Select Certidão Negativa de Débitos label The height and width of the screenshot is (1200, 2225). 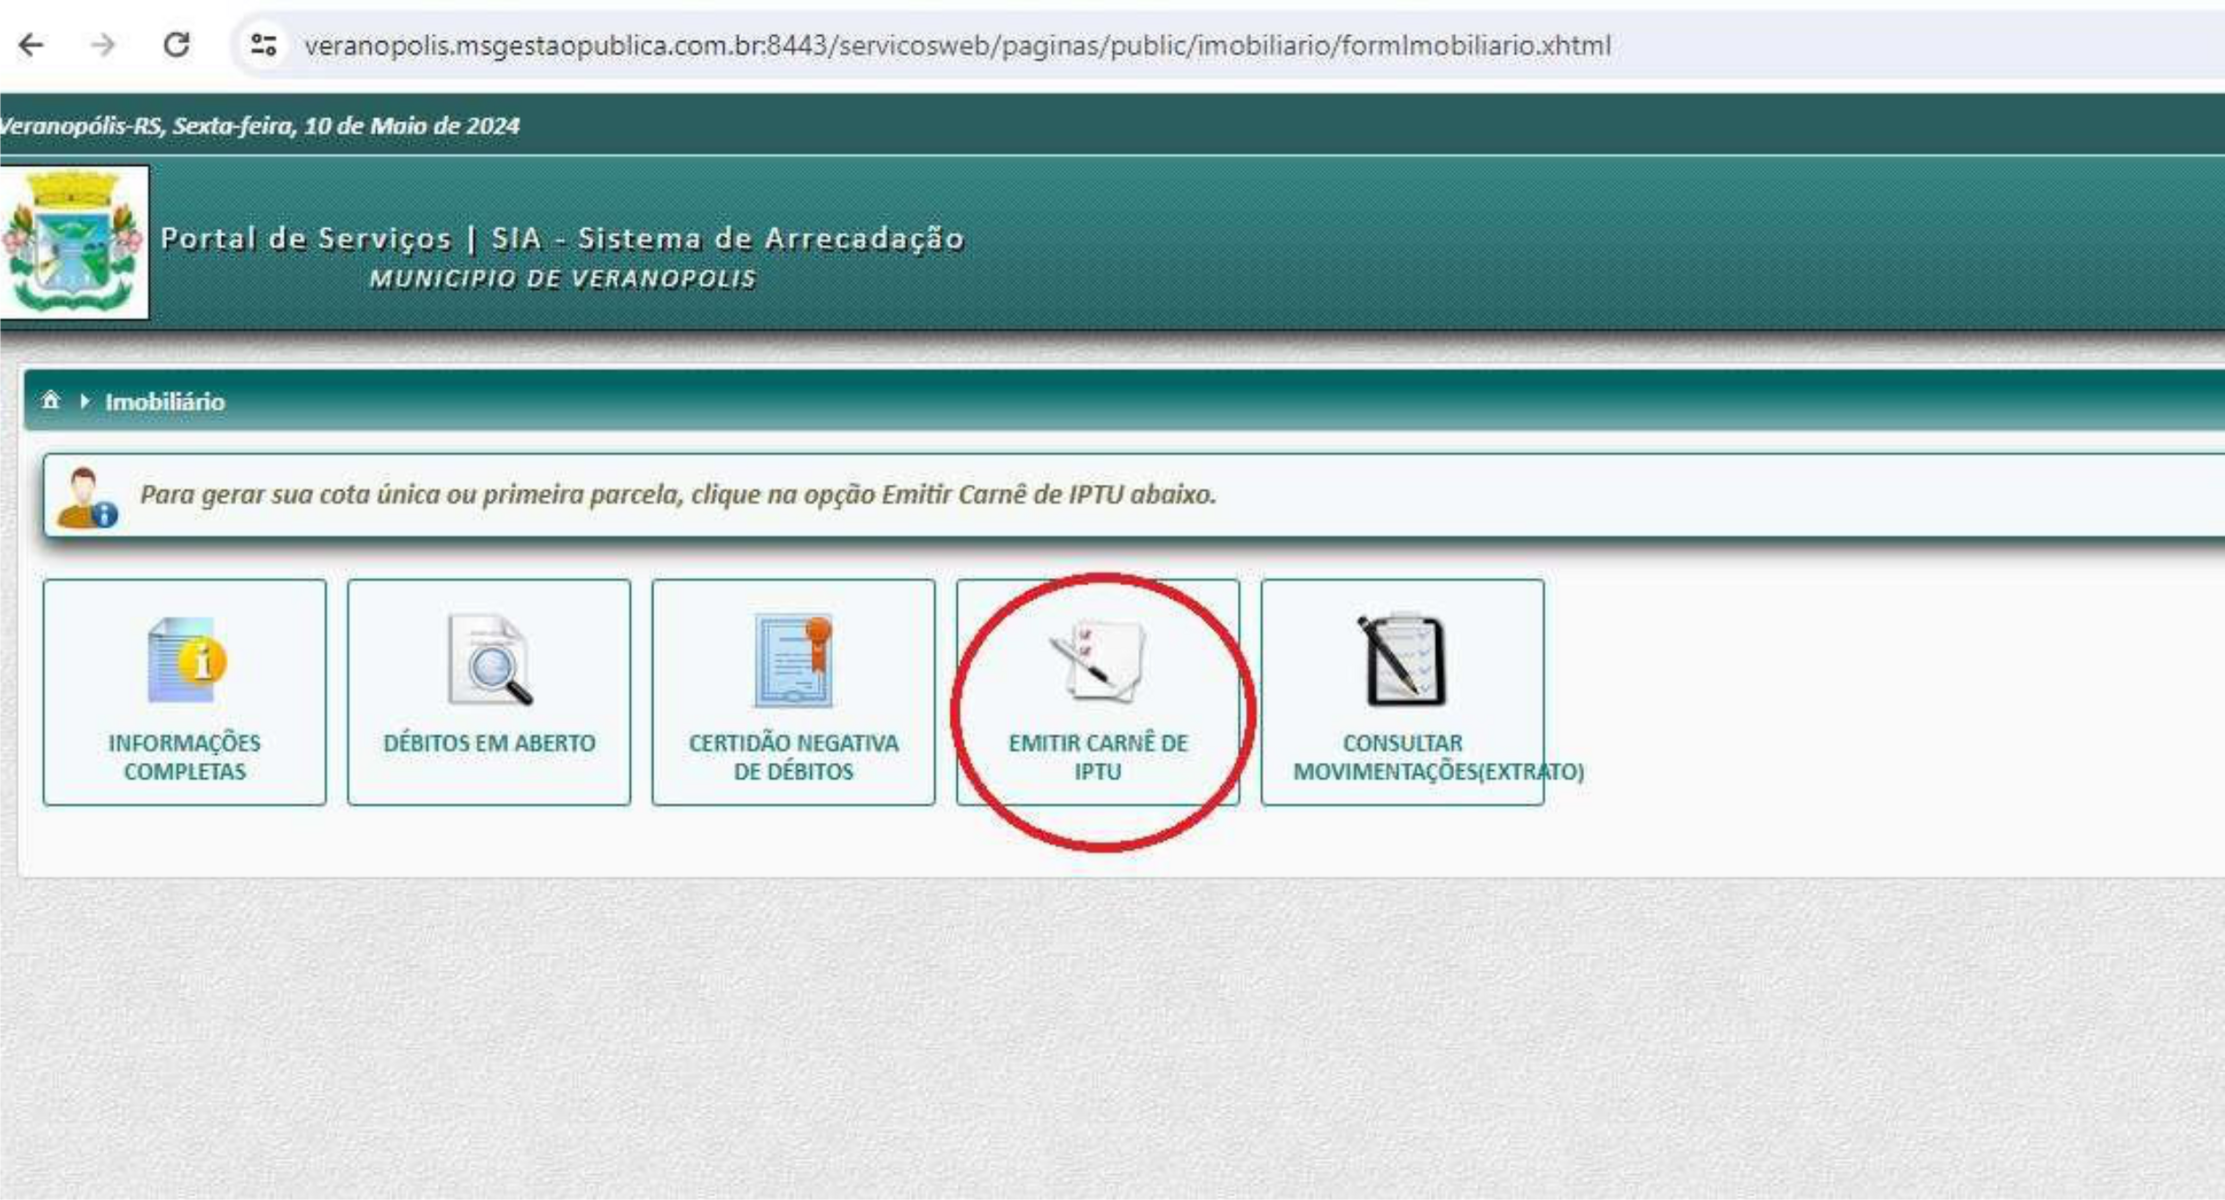click(x=794, y=757)
